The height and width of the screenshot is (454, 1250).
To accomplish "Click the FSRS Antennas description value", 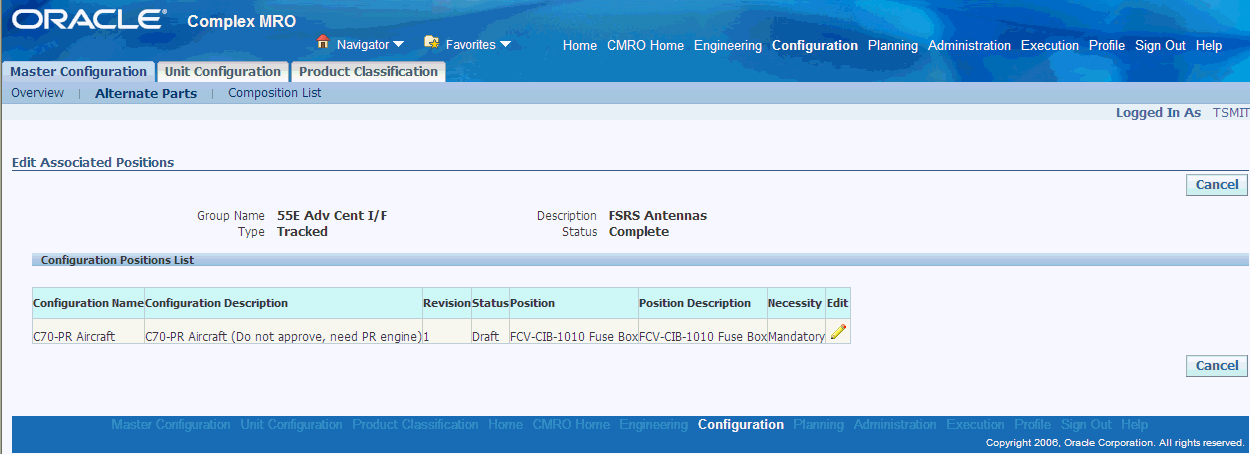I will tap(657, 215).
